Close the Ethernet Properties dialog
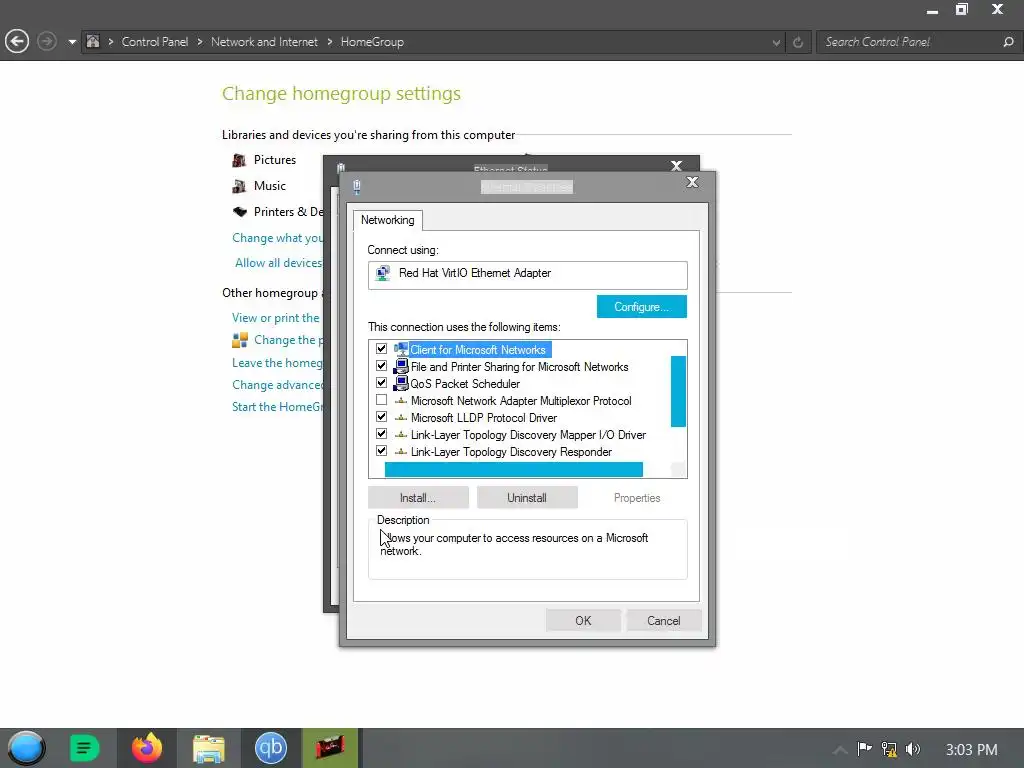The width and height of the screenshot is (1024, 768). [x=692, y=182]
